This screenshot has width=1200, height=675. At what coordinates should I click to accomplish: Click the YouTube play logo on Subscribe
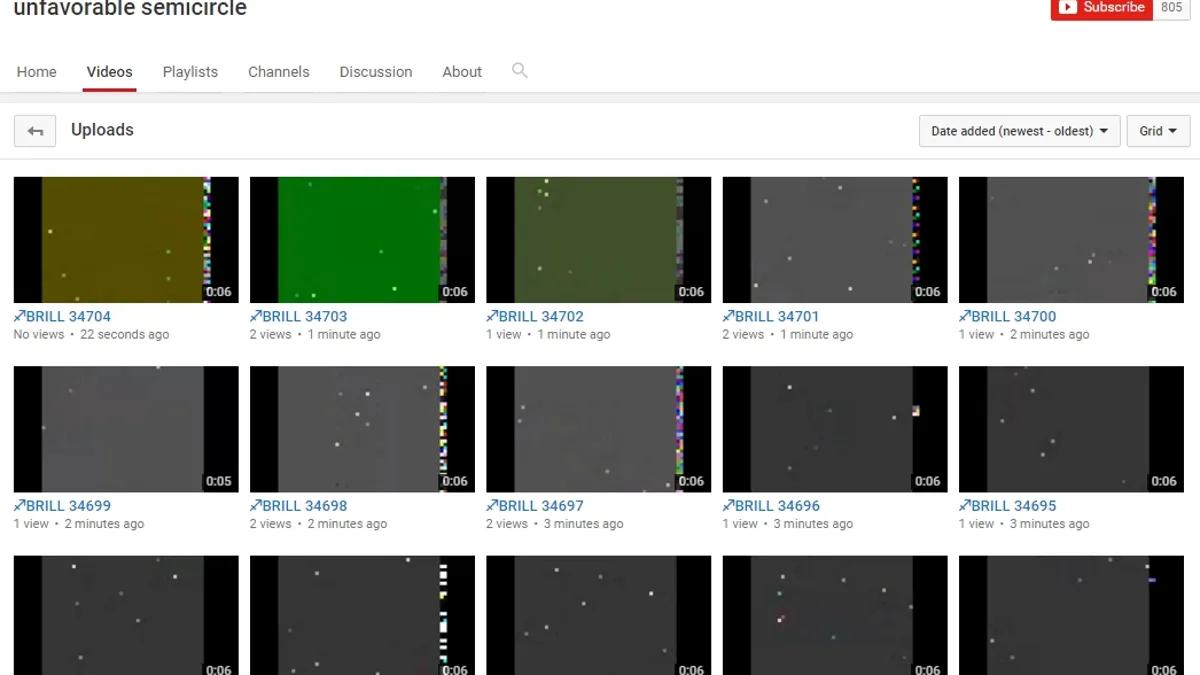click(1068, 7)
